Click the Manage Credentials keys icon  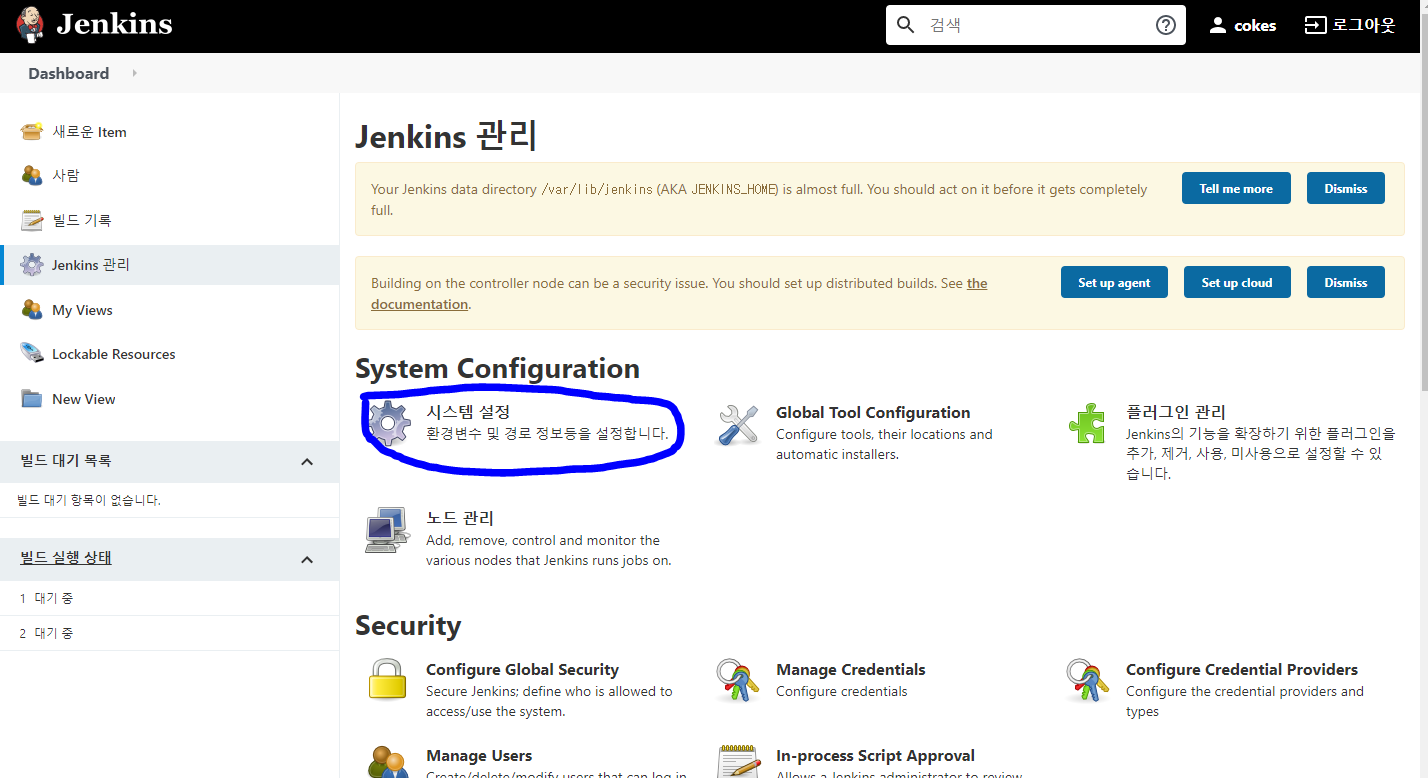coord(738,680)
